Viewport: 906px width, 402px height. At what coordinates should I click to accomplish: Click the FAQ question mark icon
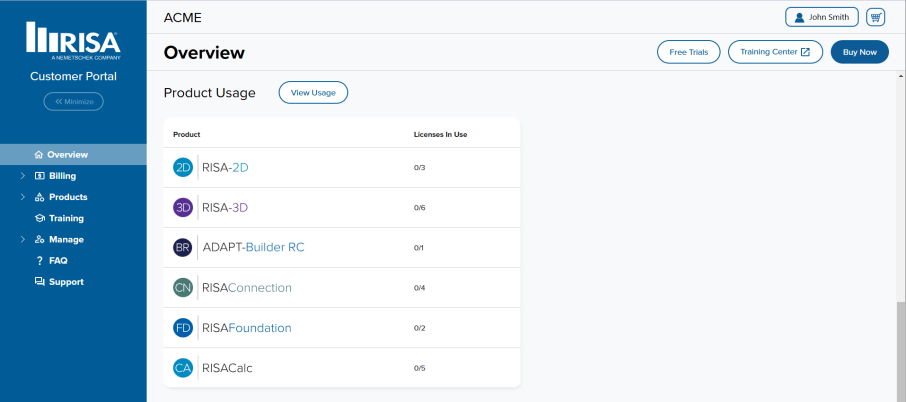(40, 260)
